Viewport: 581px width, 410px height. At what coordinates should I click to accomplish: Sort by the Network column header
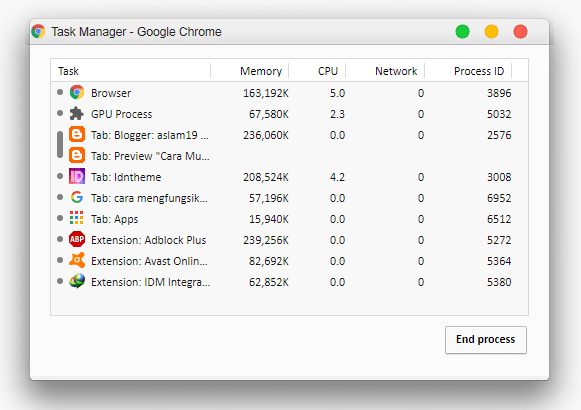pos(396,71)
